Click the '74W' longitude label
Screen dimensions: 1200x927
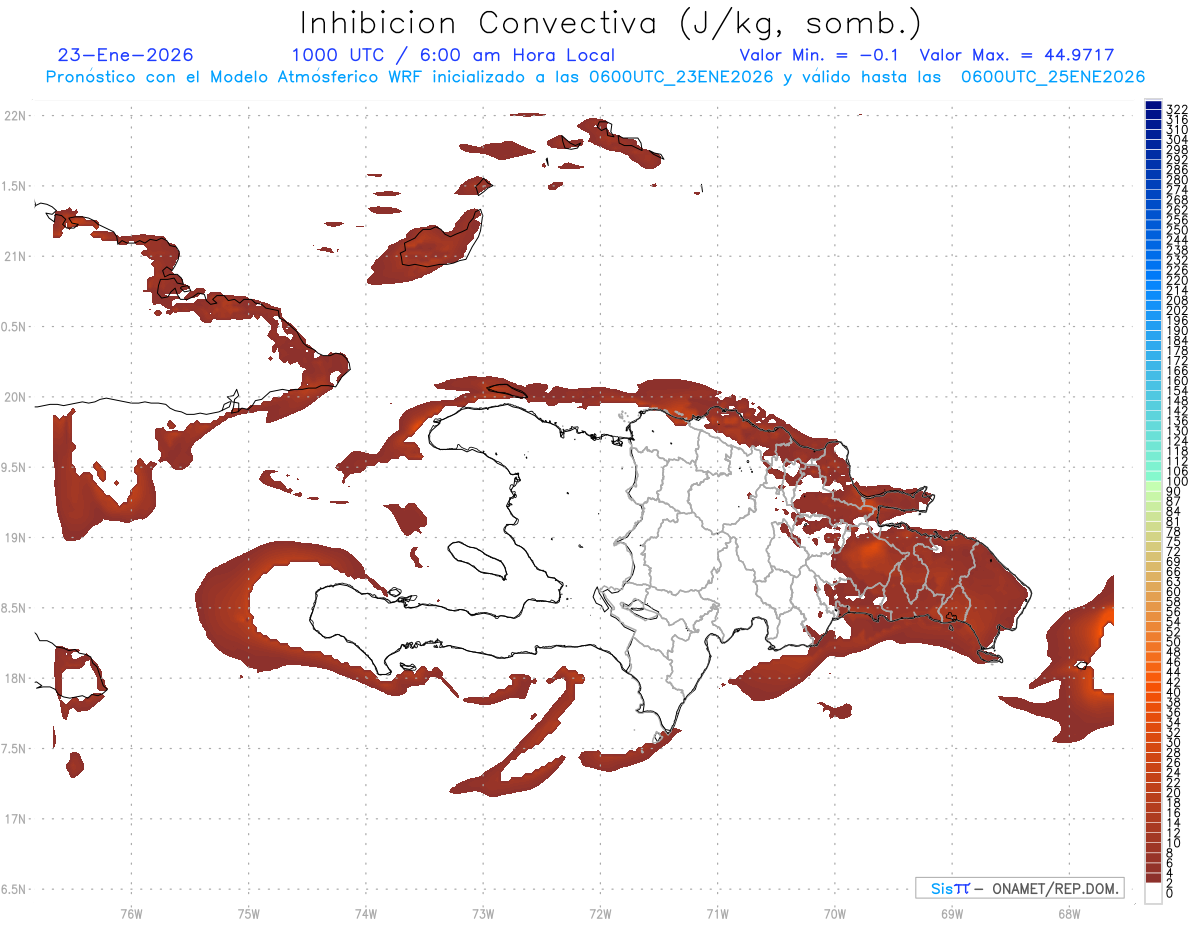pyautogui.click(x=365, y=913)
